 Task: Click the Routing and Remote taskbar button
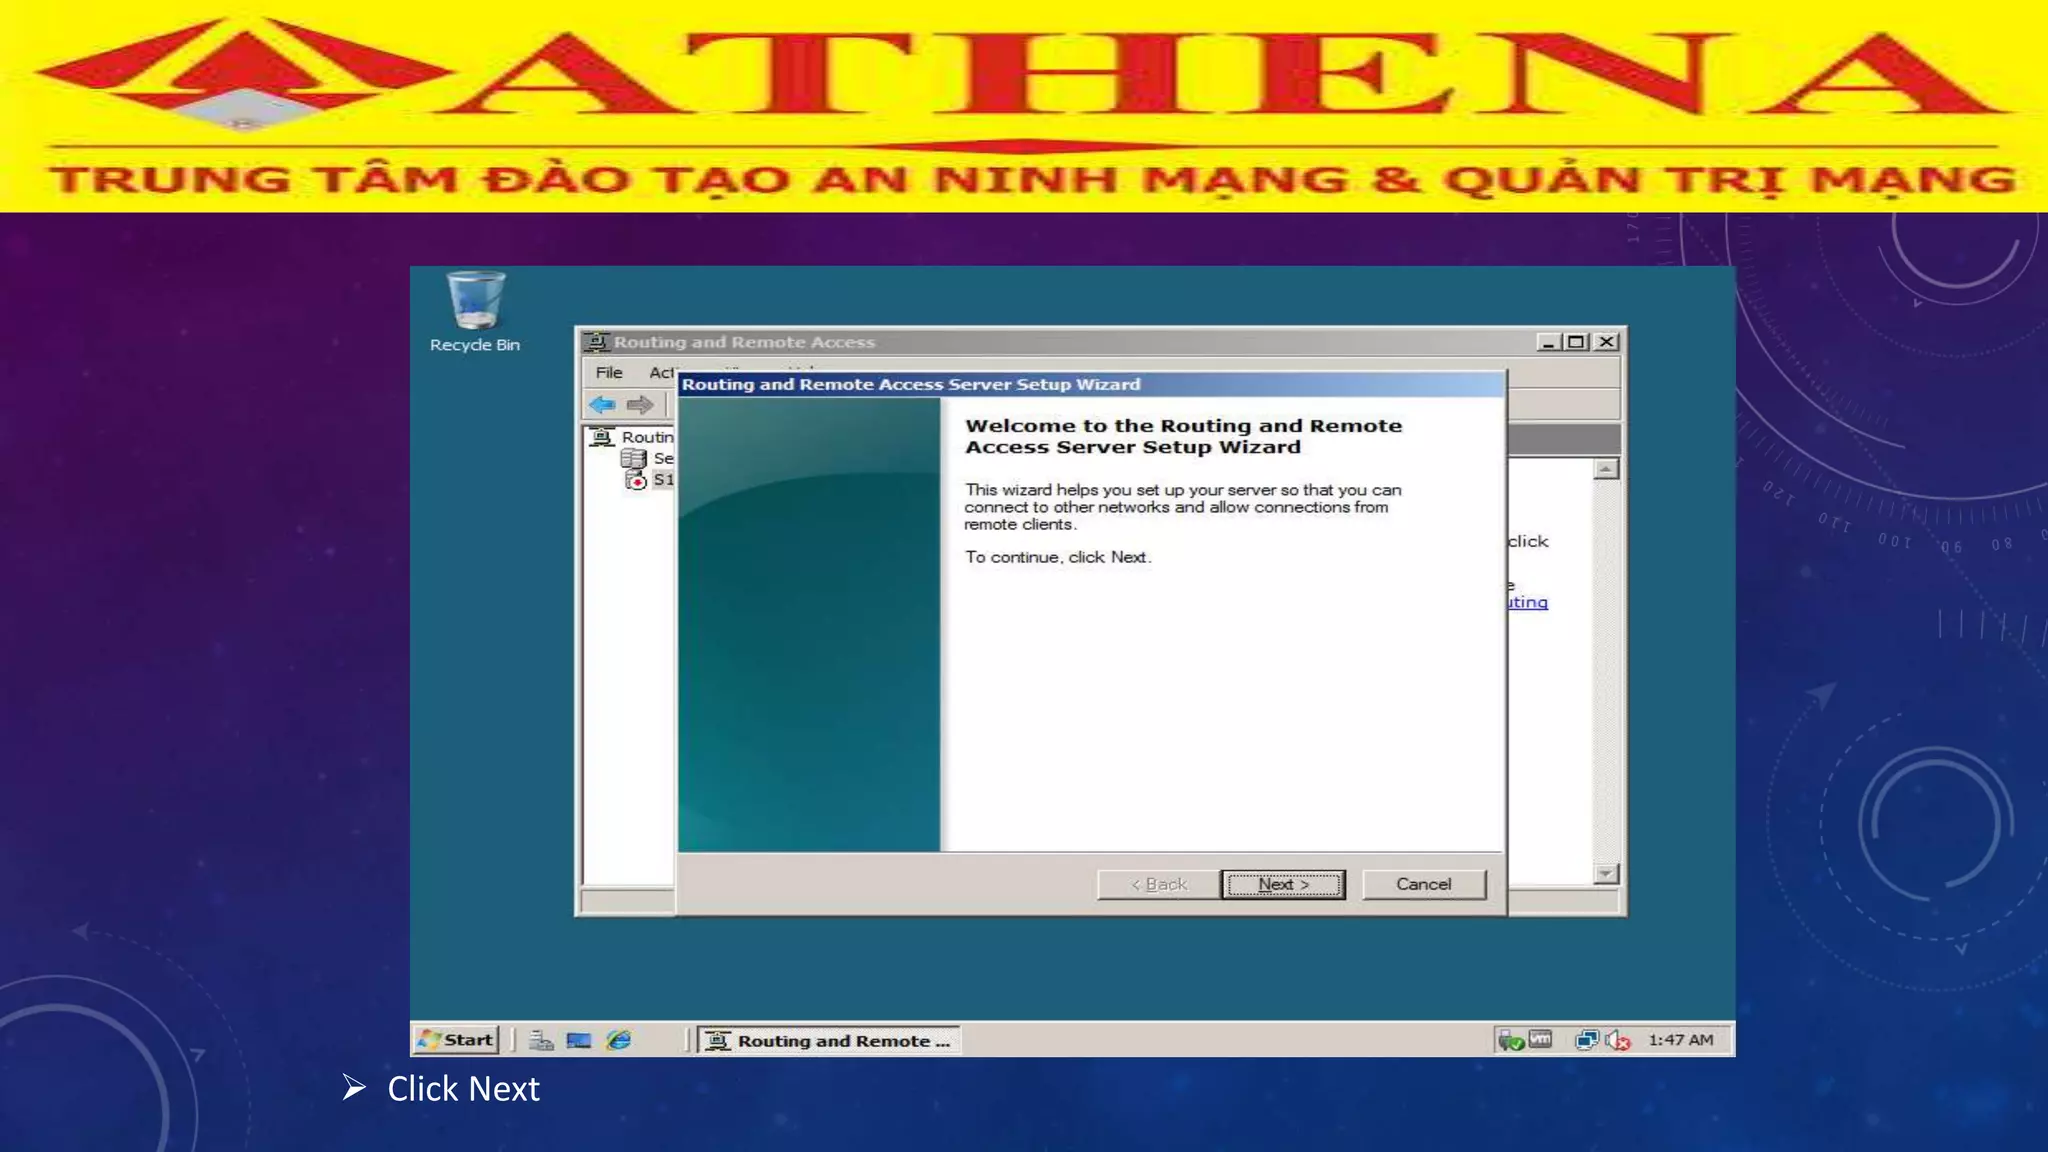pos(830,1040)
